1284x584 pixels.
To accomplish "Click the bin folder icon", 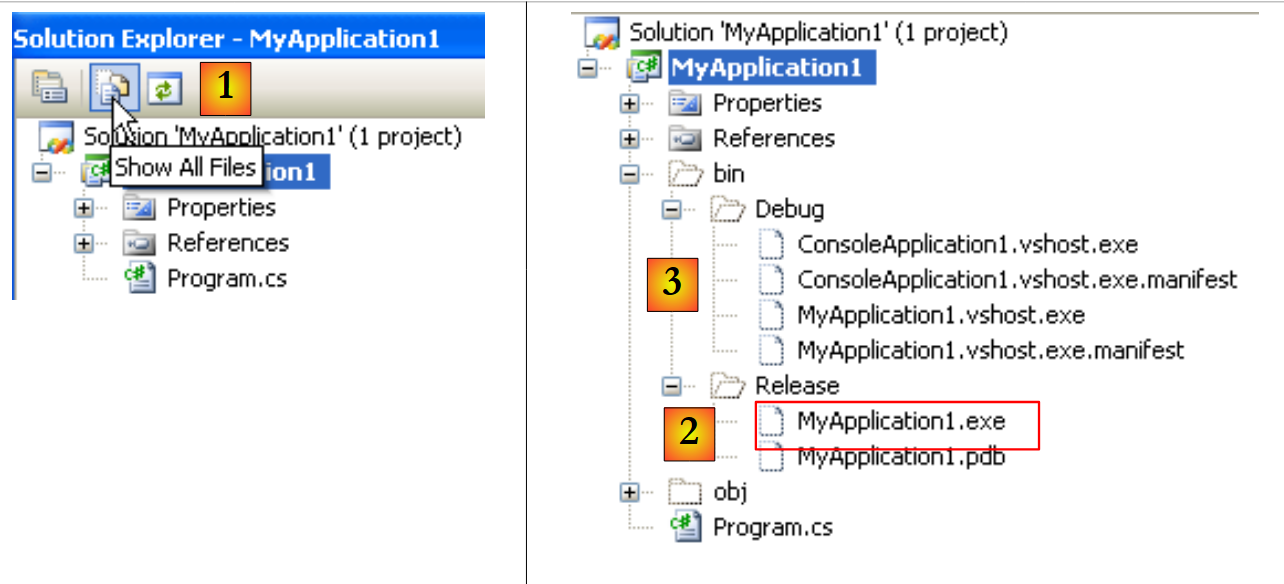I will 686,174.
